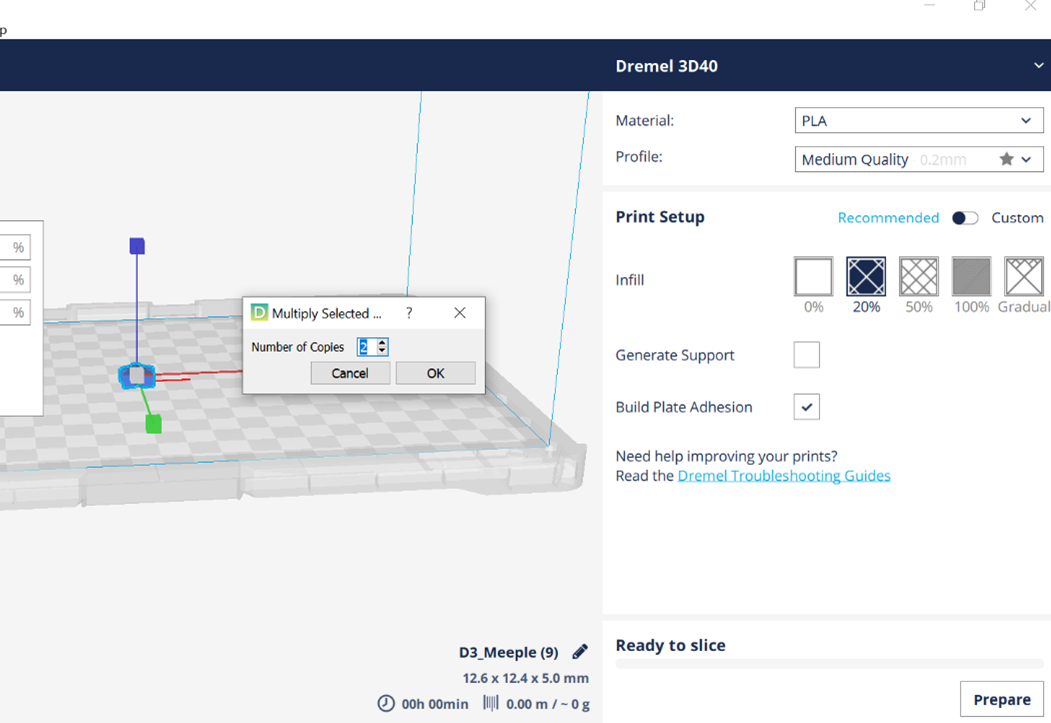The image size is (1051, 723).
Task: Open the Profile dropdown showing Medium Quality
Action: 919,159
